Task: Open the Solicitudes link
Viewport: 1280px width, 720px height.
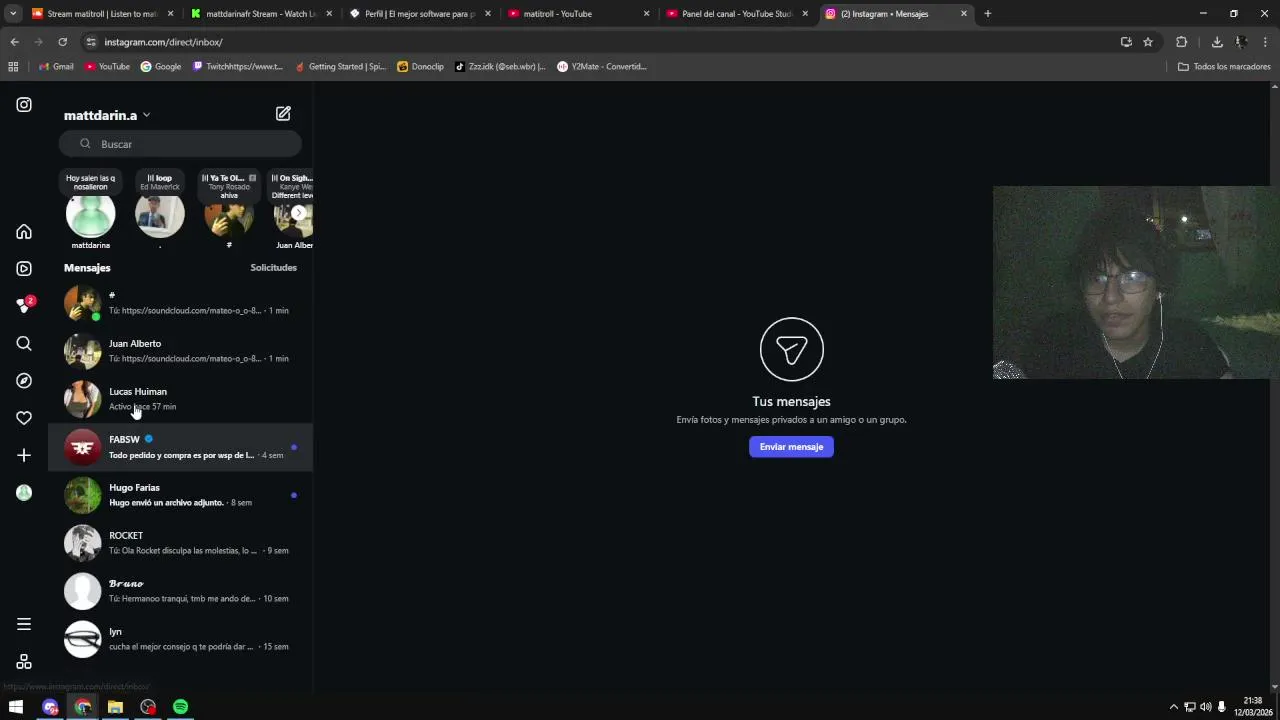Action: pos(273,268)
